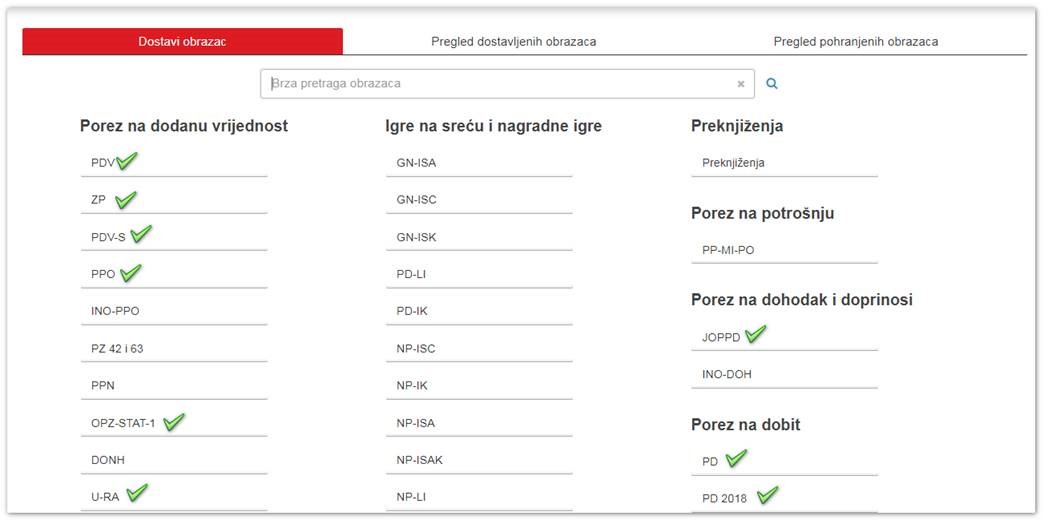Click the green checkmark beside JOPPD
This screenshot has width=1044, height=520.
[x=756, y=334]
